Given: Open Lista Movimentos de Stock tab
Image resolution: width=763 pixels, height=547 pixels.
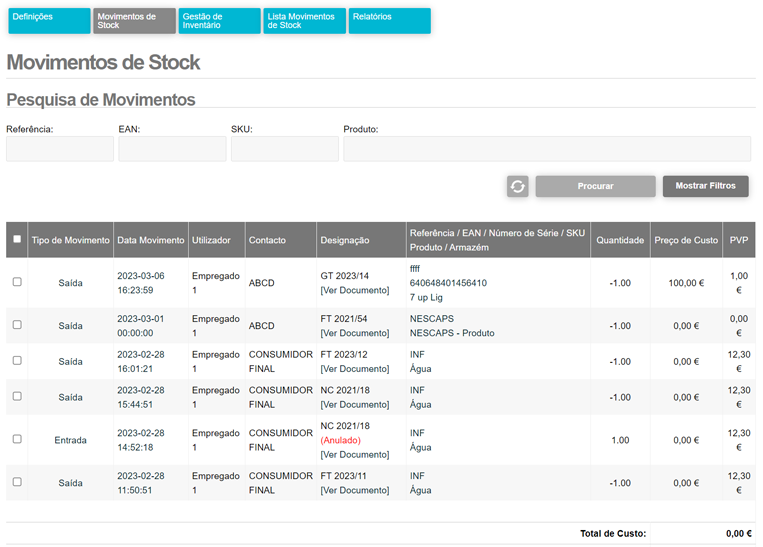Looking at the screenshot, I should pyautogui.click(x=305, y=21).
